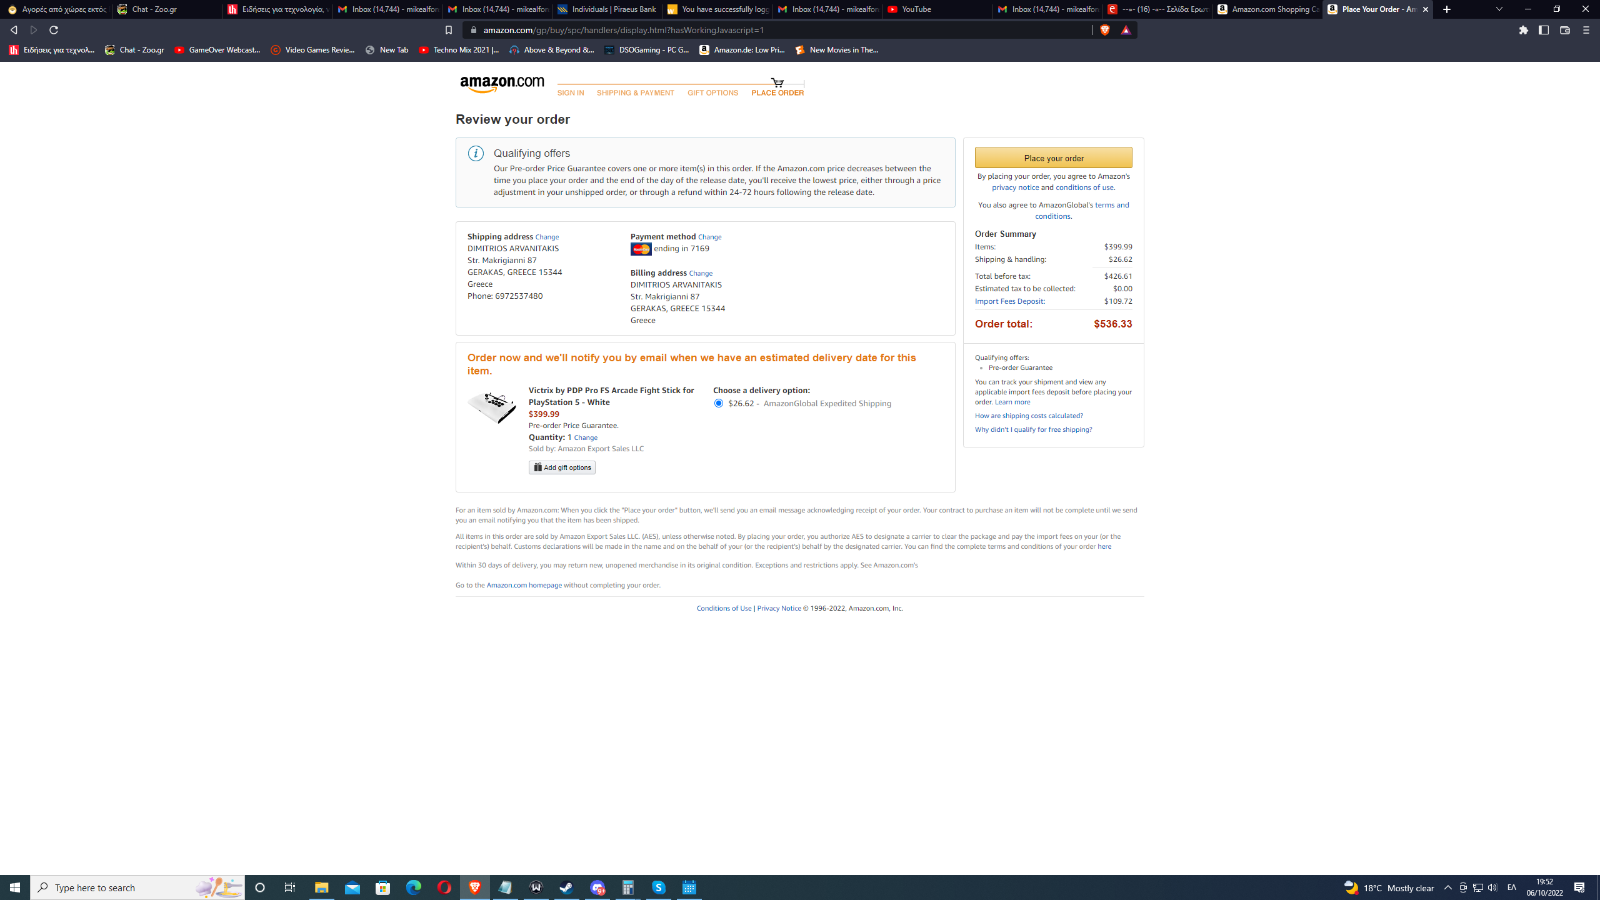This screenshot has width=1600, height=900.
Task: Switch to Individuals Piraeus Bank tab
Action: pos(607,9)
